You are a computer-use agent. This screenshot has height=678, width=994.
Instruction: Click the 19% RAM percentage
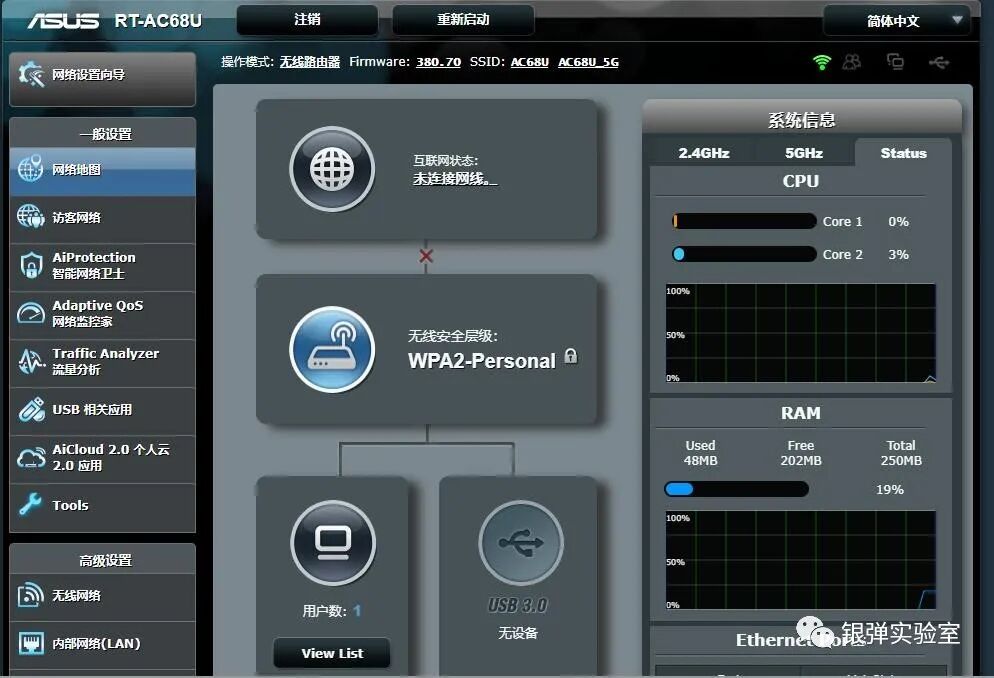point(889,490)
